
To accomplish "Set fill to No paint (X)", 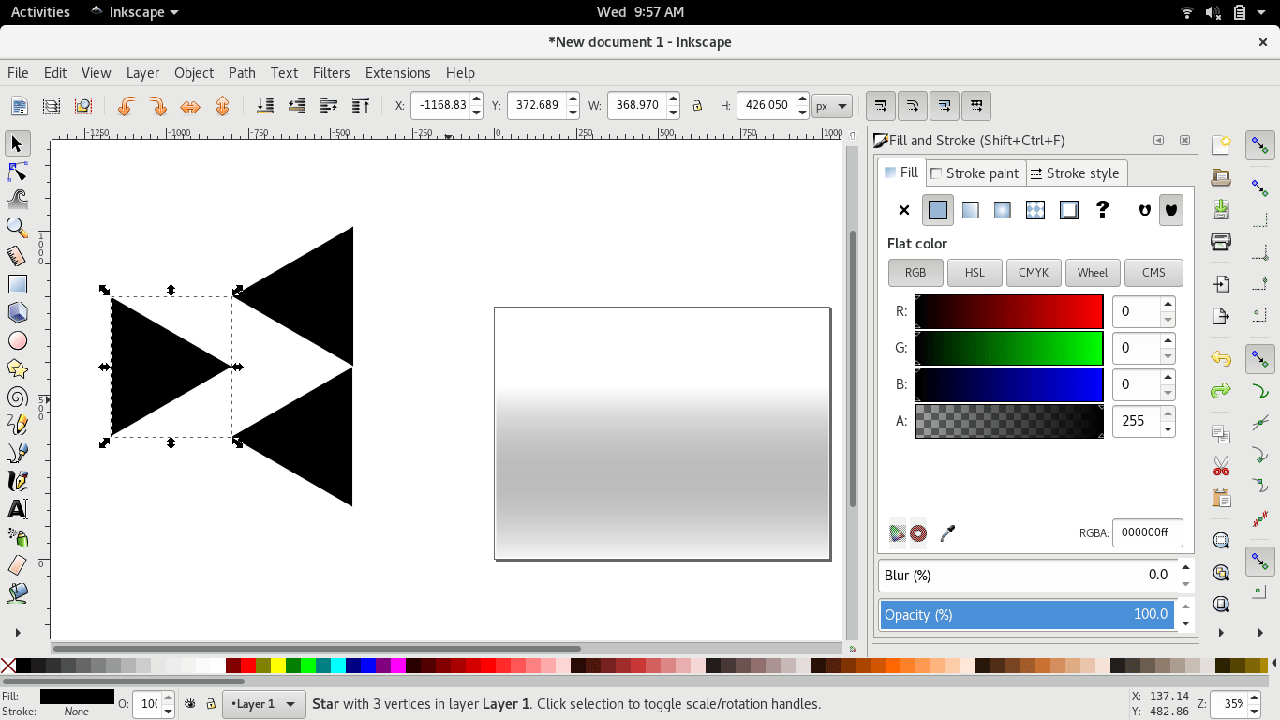I will tap(904, 210).
